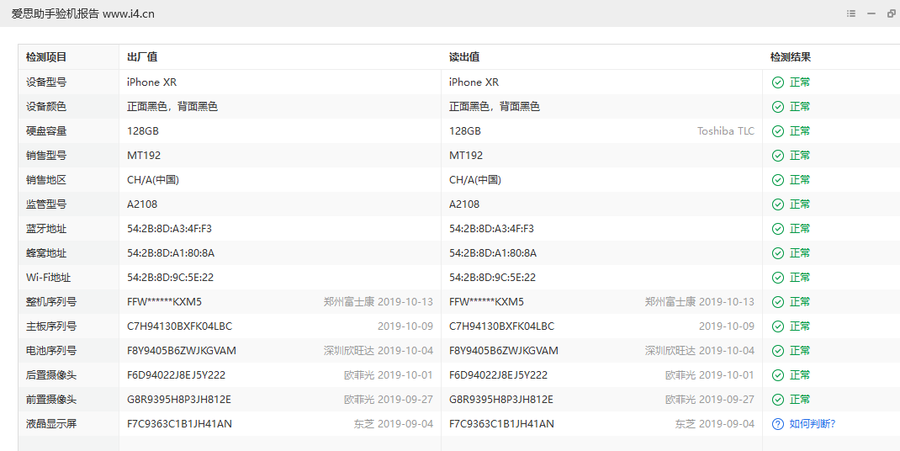Image resolution: width=900 pixels, height=451 pixels.
Task: Click green check icon in 销售型号 row
Action: [x=778, y=155]
